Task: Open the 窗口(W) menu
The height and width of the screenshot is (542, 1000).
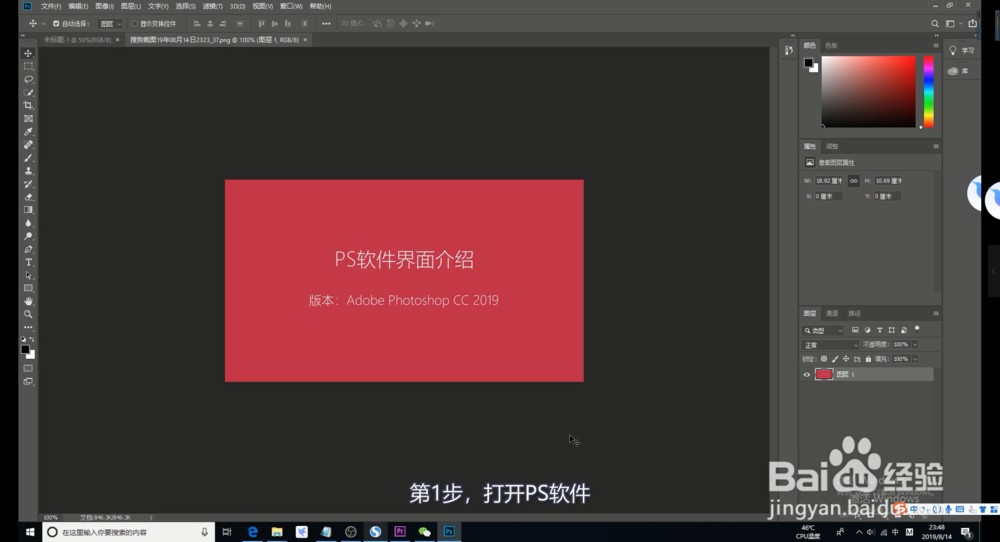Action: click(291, 6)
